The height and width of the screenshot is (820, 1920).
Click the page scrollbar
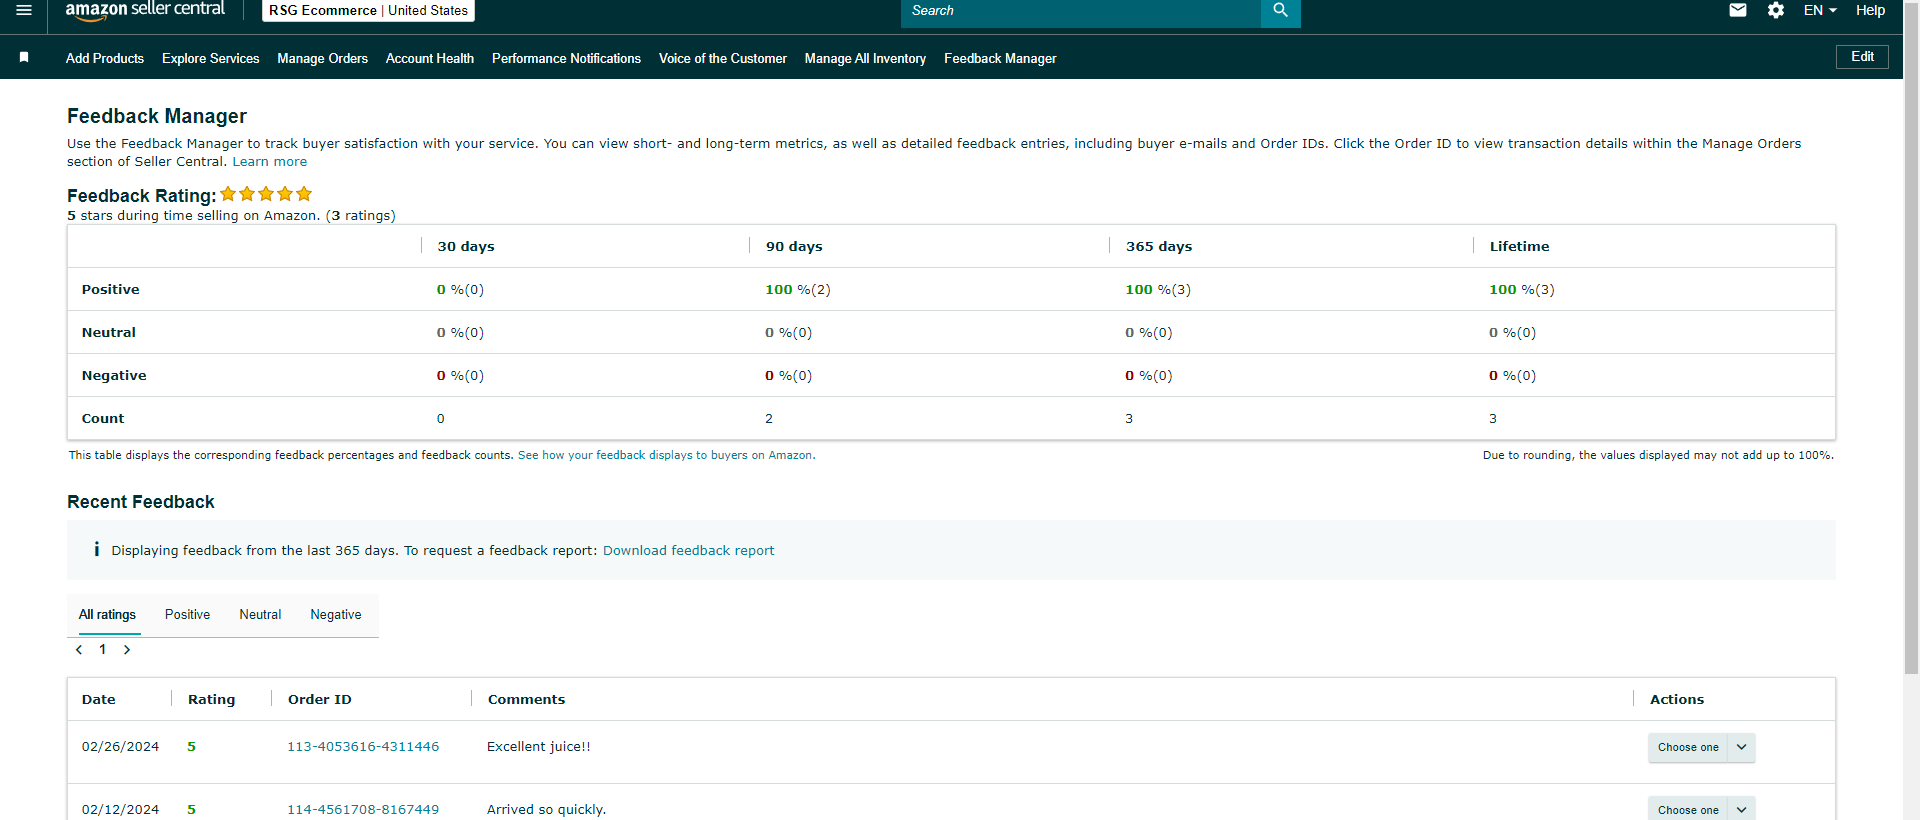point(1911,340)
